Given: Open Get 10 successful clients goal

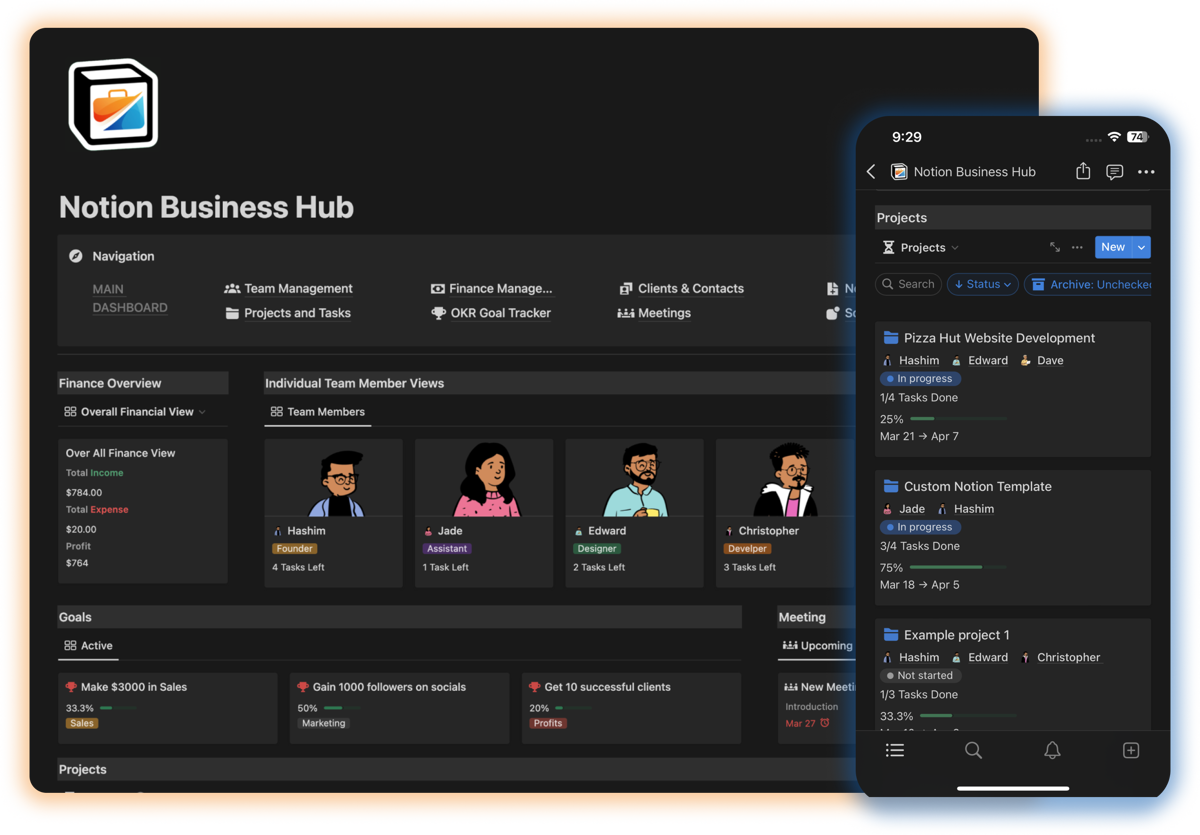Looking at the screenshot, I should click(x=607, y=687).
